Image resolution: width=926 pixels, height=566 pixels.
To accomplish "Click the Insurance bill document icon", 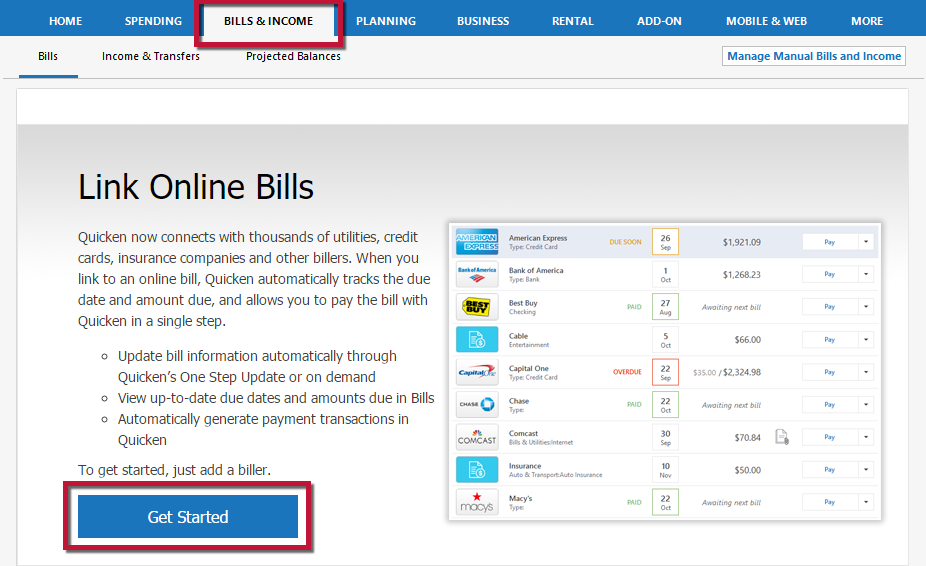I will [x=477, y=470].
